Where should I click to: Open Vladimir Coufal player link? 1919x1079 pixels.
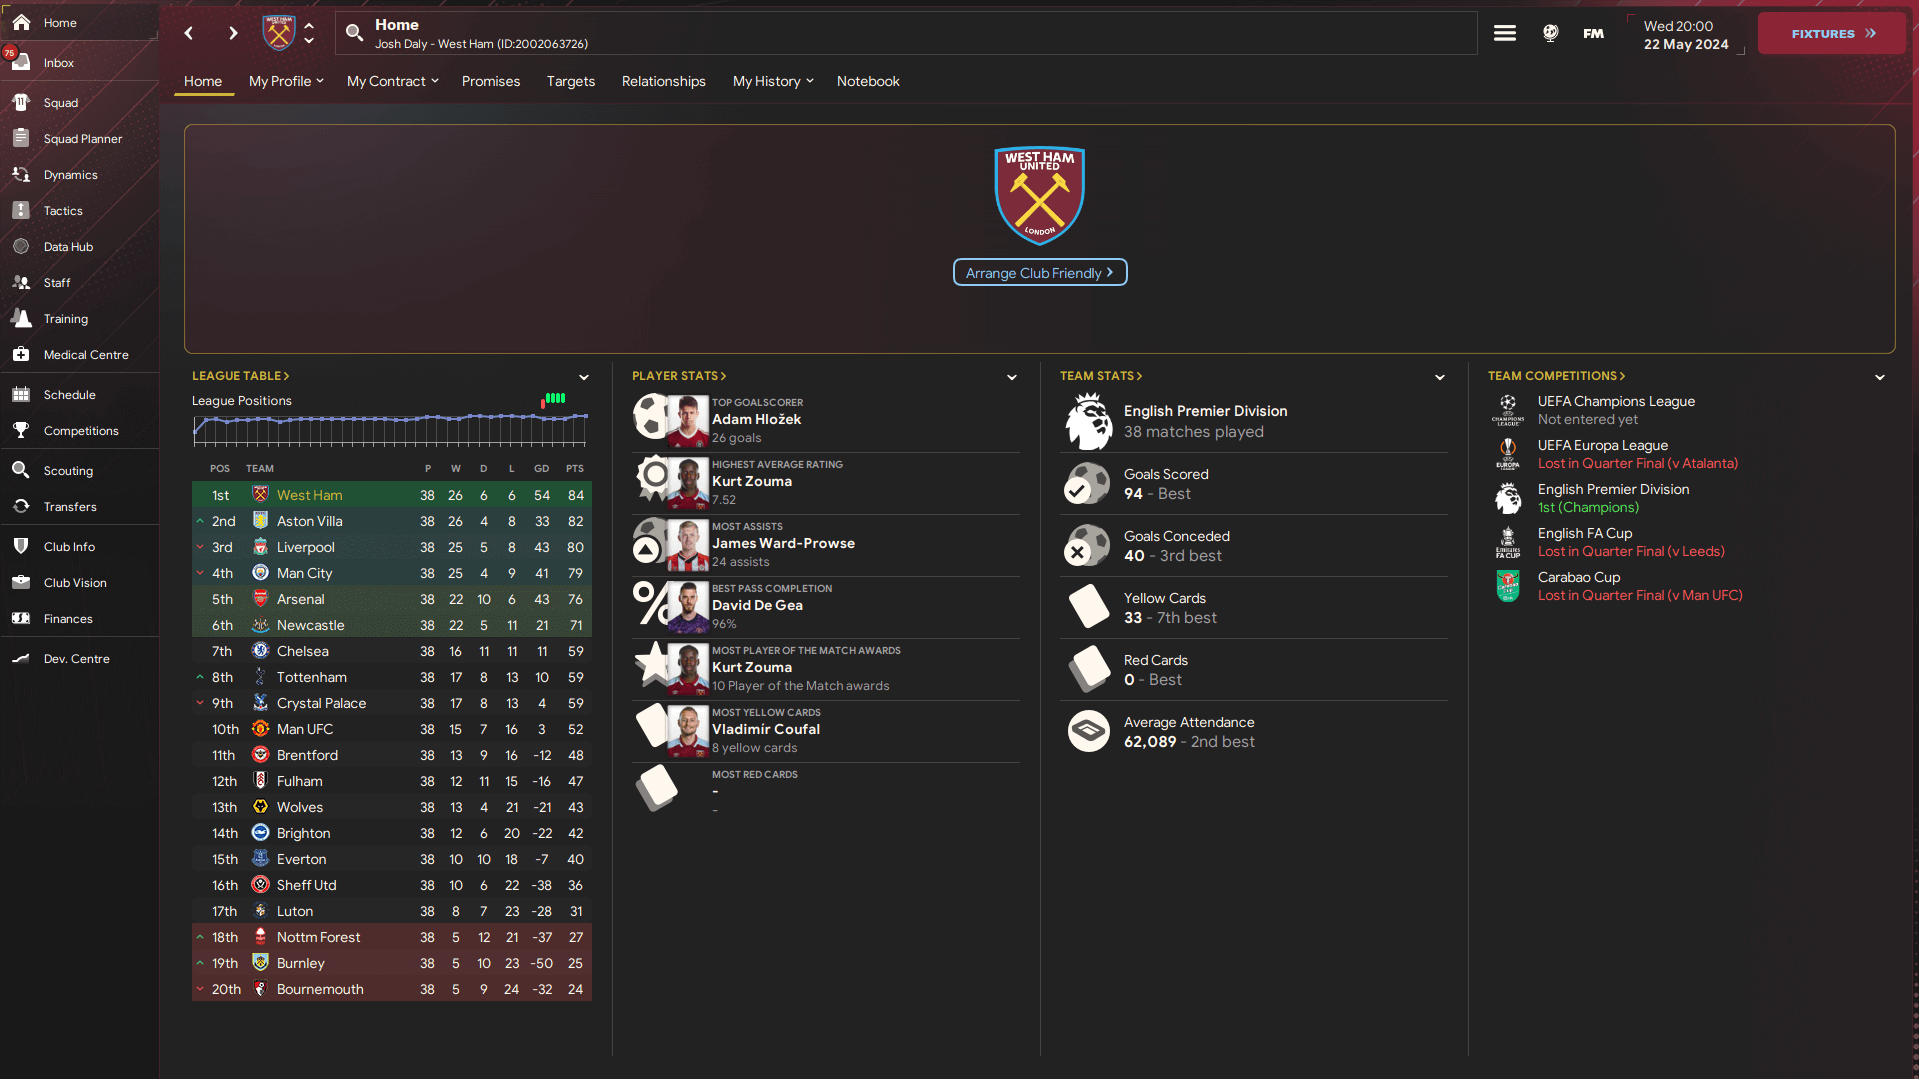pos(766,729)
